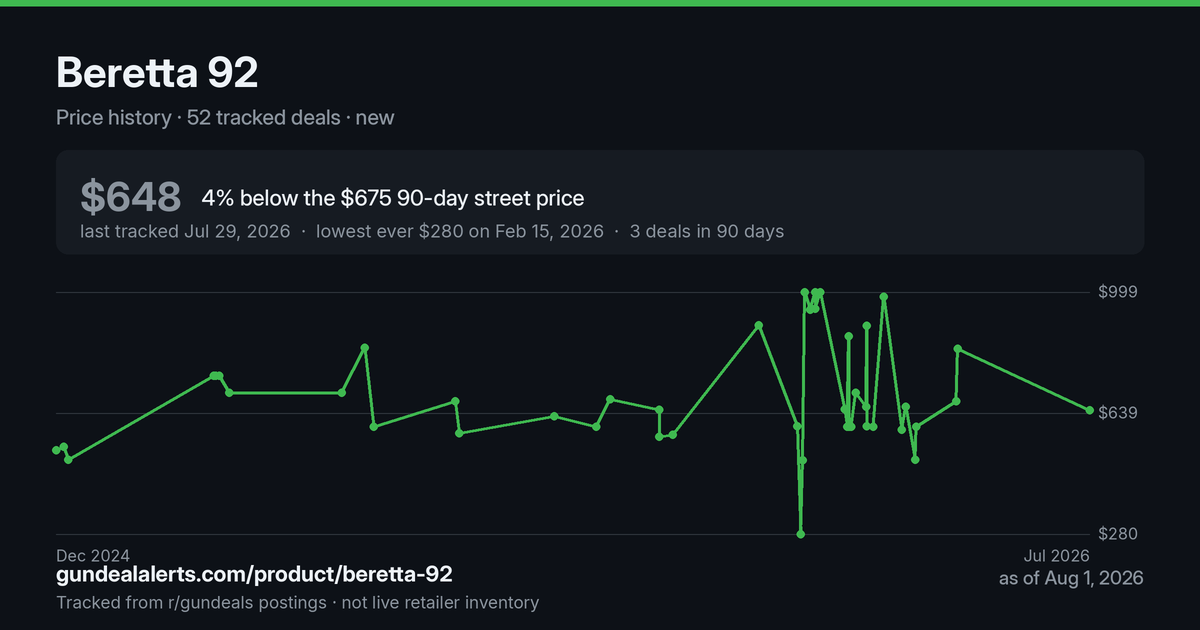This screenshot has width=1200, height=630.
Task: Click the 'as of Aug 1, 2026' text
Action: click(1071, 579)
